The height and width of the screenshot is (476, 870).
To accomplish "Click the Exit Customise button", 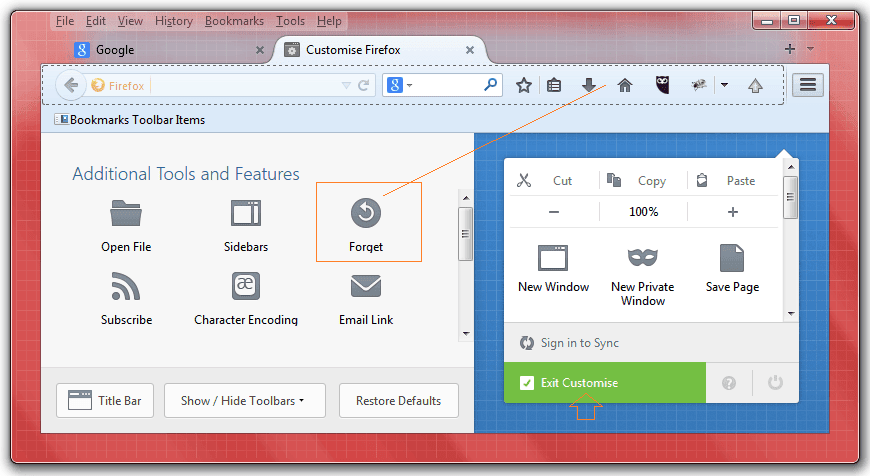I will 605,383.
